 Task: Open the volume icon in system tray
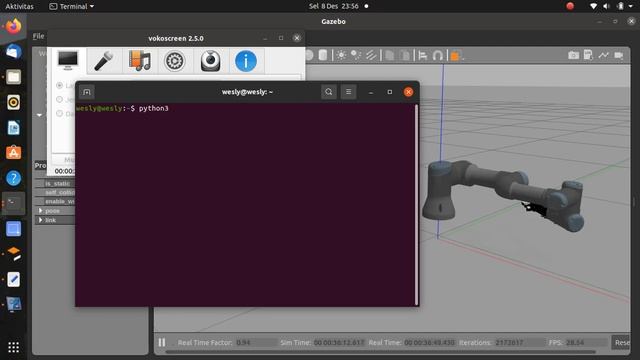[x=606, y=6]
